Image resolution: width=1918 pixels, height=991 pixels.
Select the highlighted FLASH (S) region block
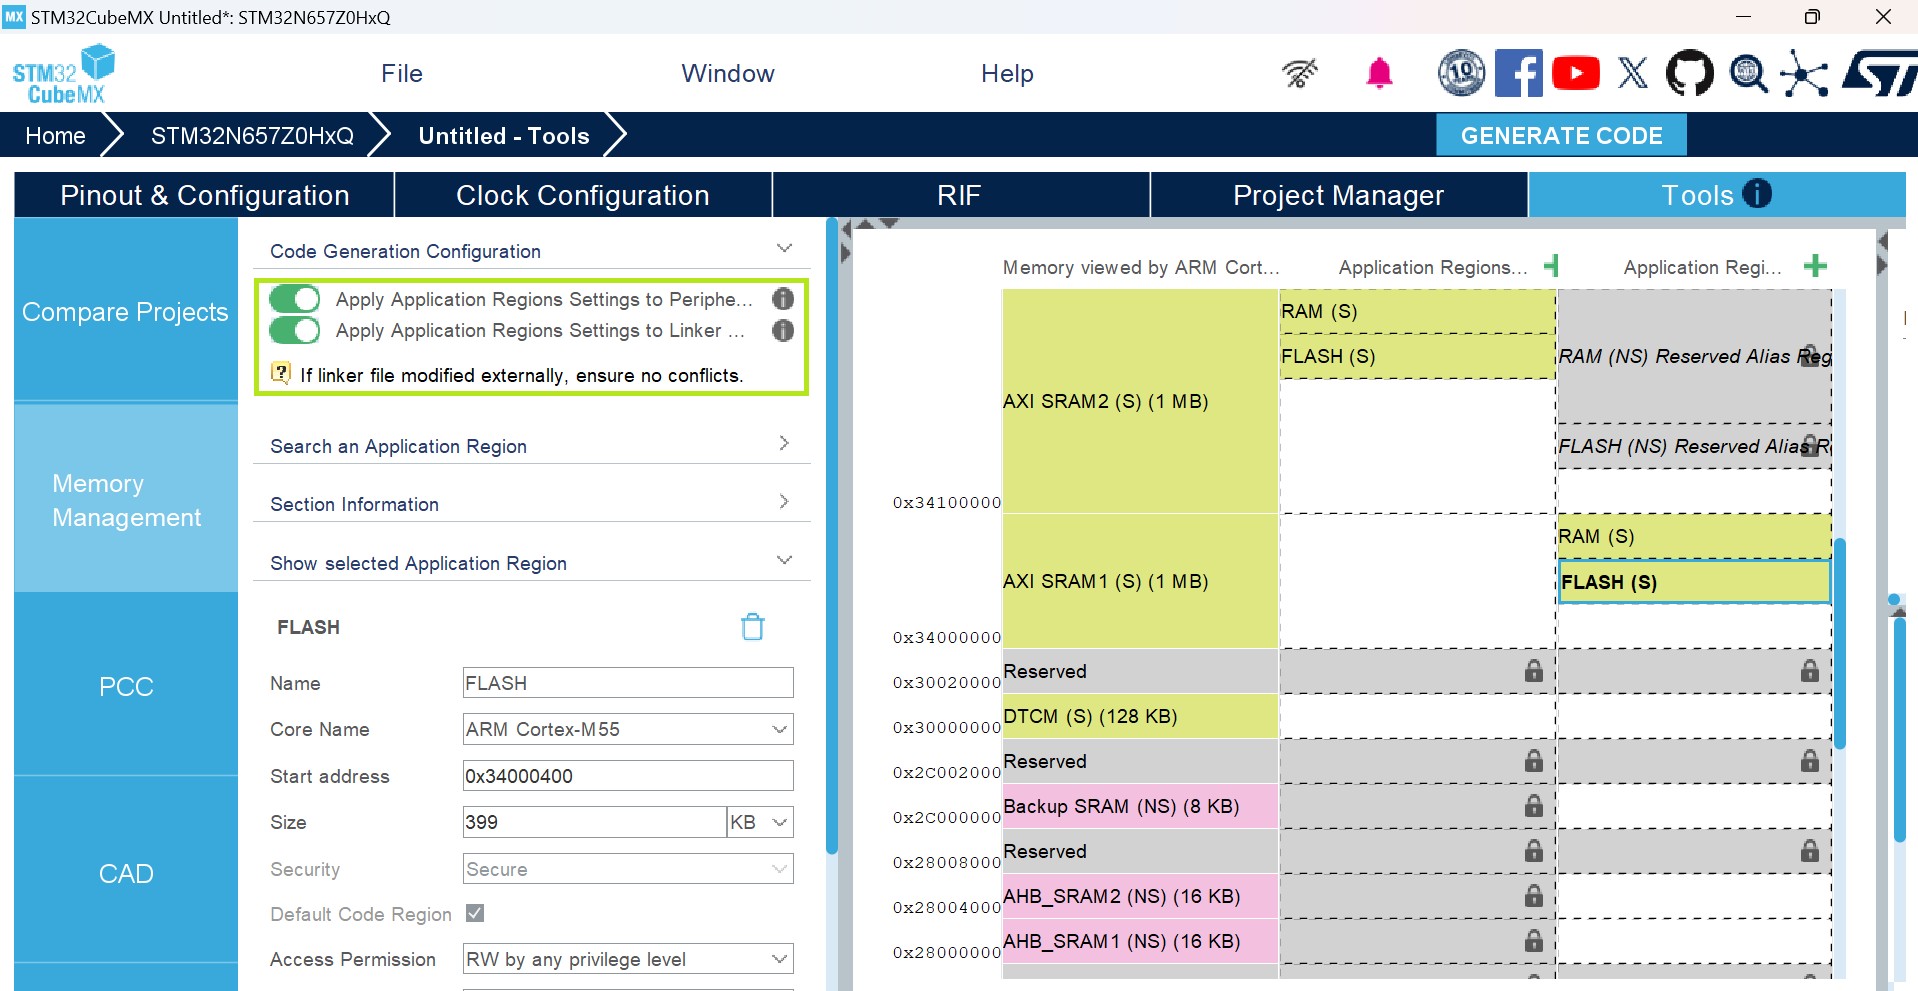click(1694, 582)
